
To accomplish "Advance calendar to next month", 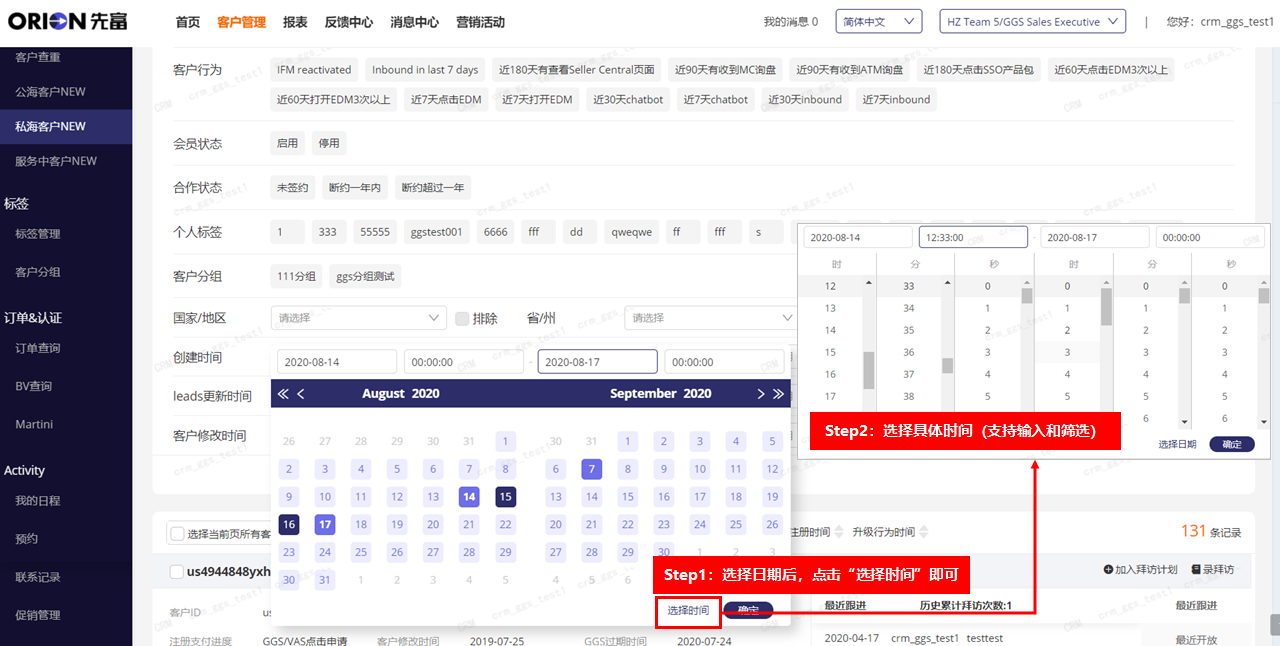I will click(x=761, y=394).
